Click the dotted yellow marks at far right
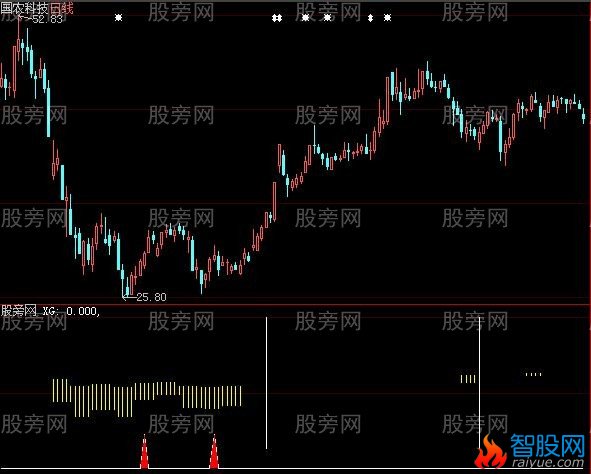This screenshot has width=591, height=474. (x=533, y=374)
